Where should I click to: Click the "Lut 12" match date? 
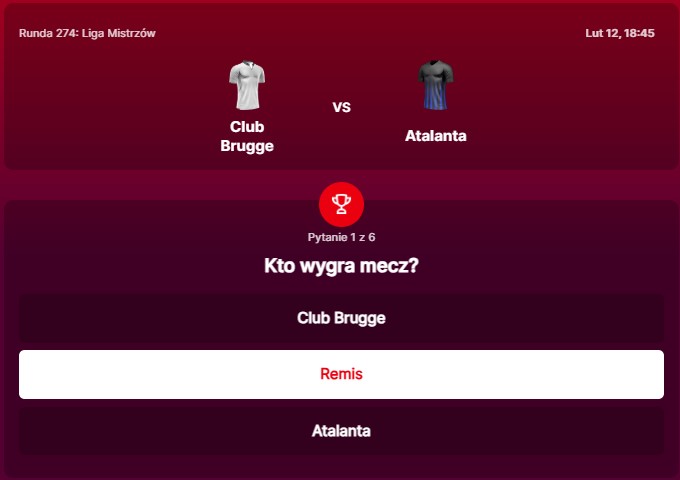600,33
